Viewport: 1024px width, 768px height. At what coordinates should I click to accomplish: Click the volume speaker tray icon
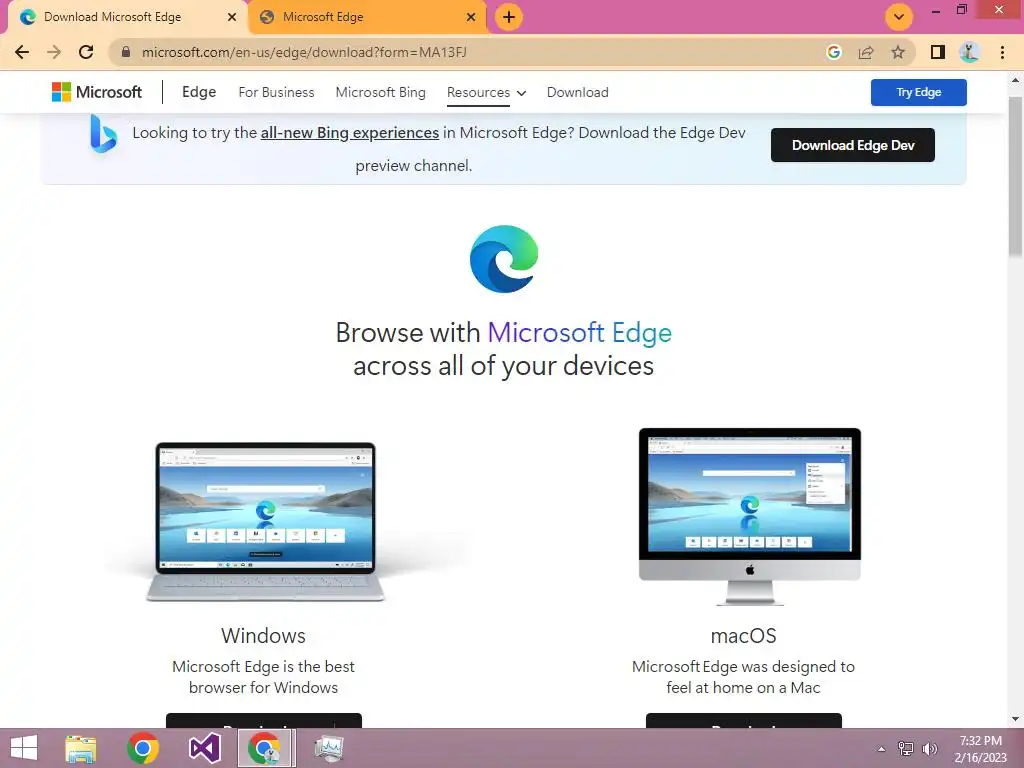(x=930, y=749)
